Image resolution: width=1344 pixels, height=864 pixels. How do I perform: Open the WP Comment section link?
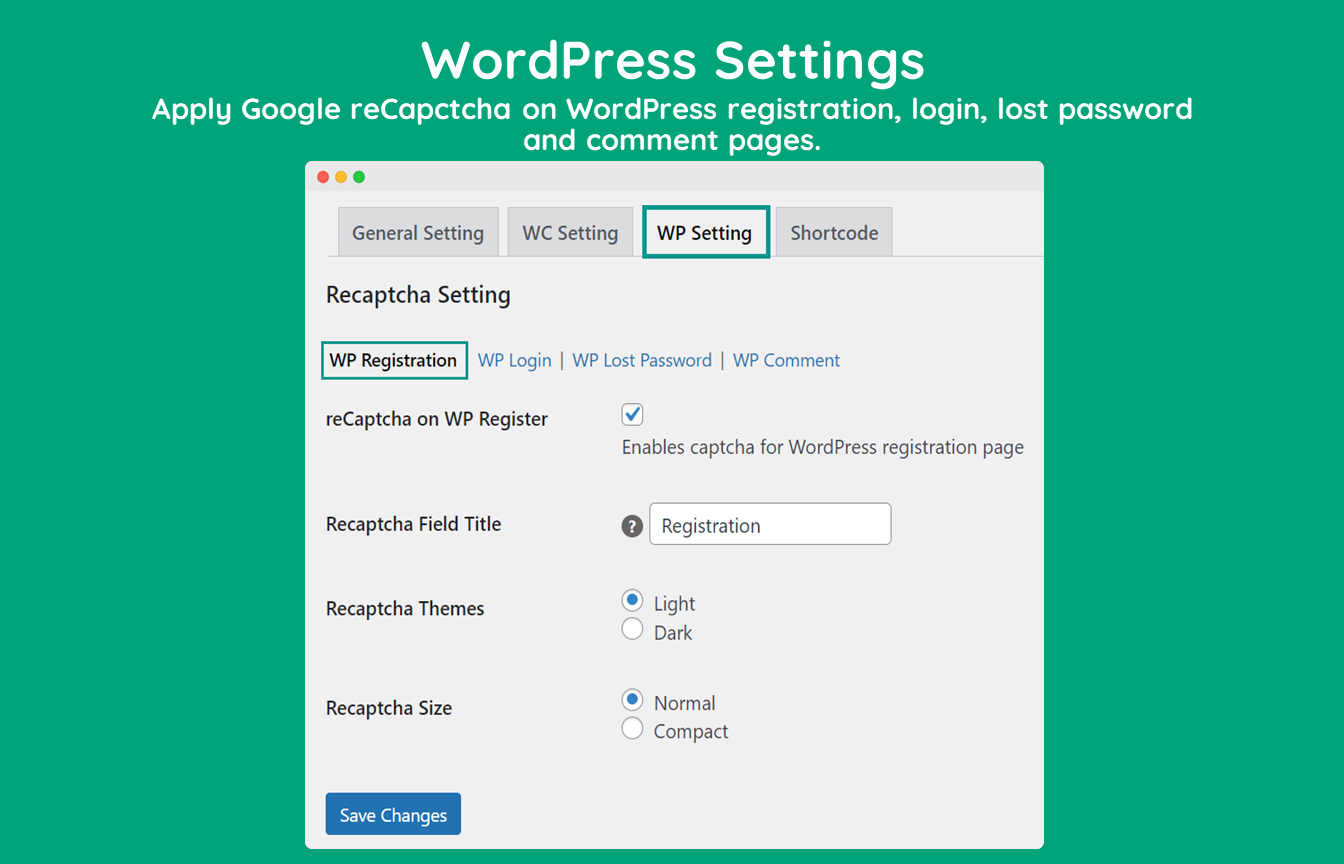tap(786, 360)
